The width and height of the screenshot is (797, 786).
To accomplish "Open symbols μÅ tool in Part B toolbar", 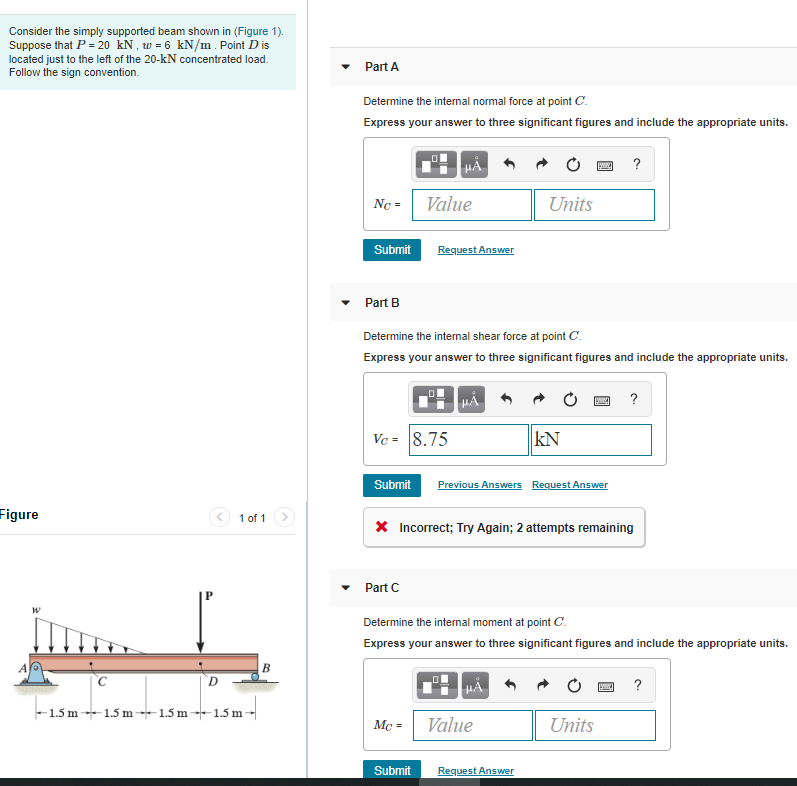I will coord(471,399).
